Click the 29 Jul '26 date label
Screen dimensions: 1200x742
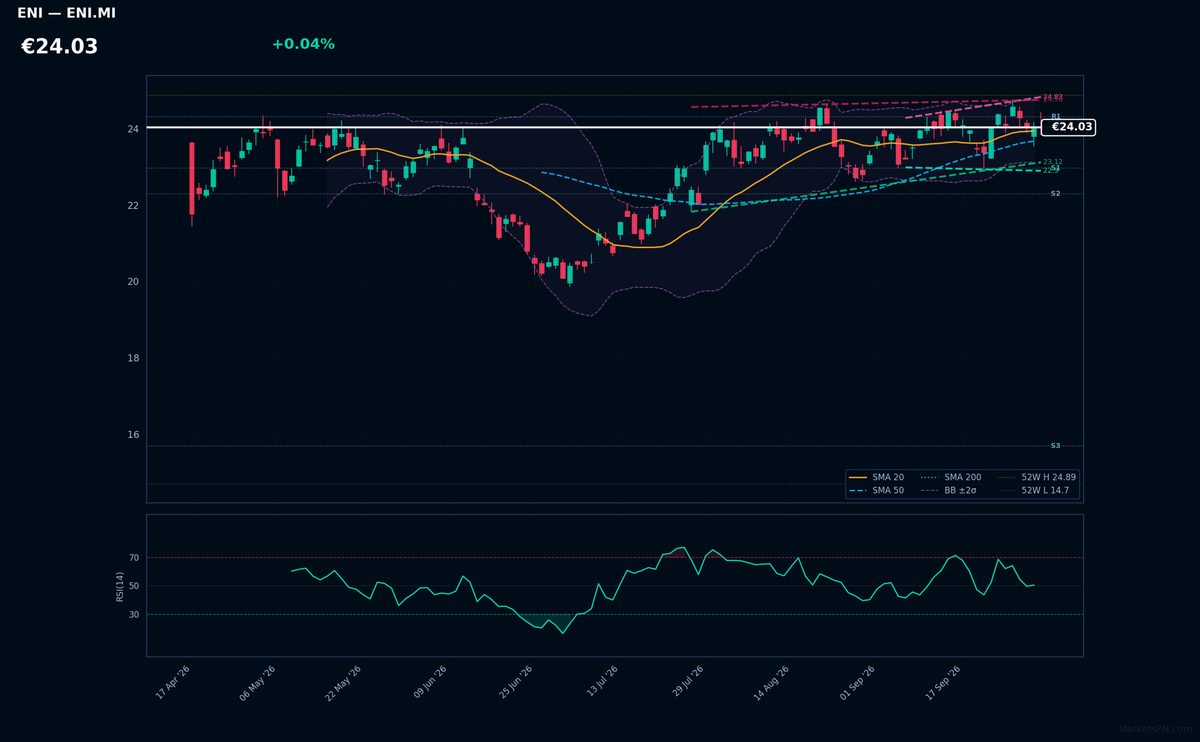coord(690,683)
